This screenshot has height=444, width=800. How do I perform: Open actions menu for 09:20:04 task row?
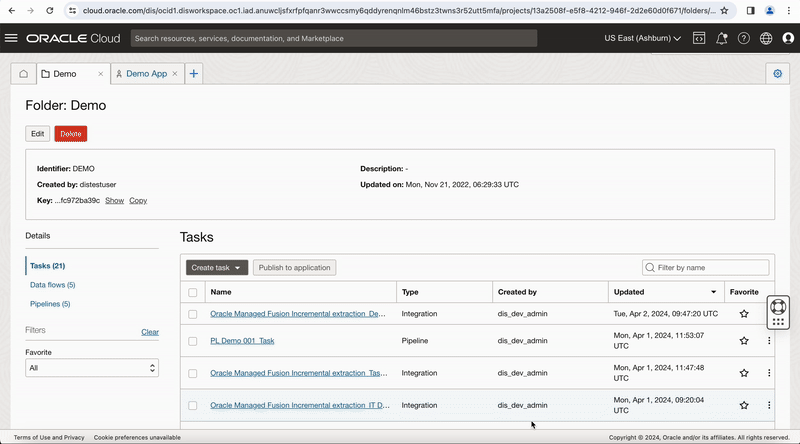[x=769, y=405]
